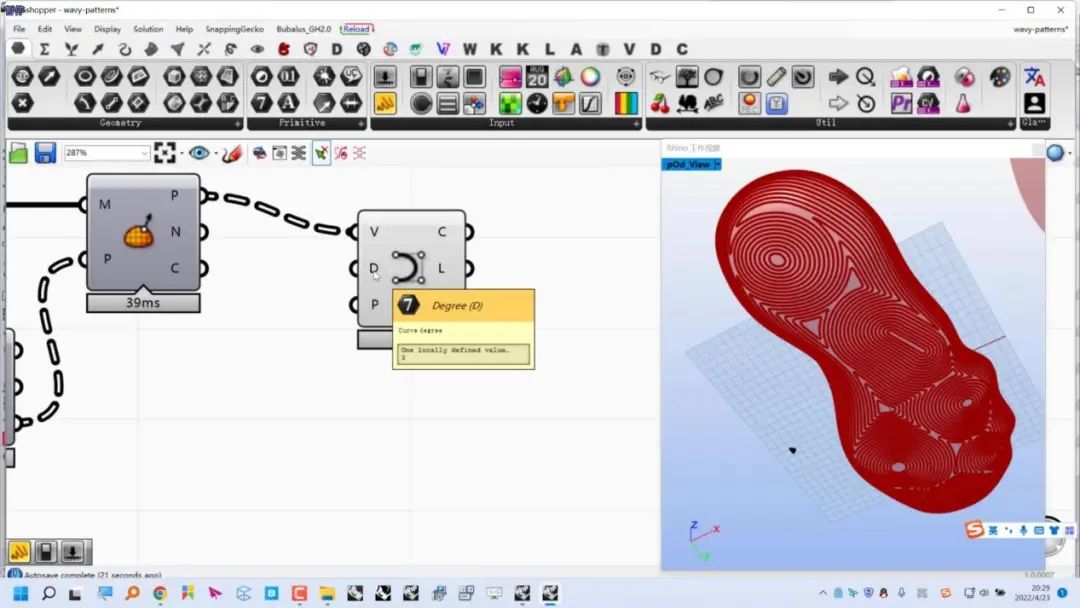The width and height of the screenshot is (1080, 608).
Task: Select the red squirrel plugin tab
Action: (x=284, y=49)
